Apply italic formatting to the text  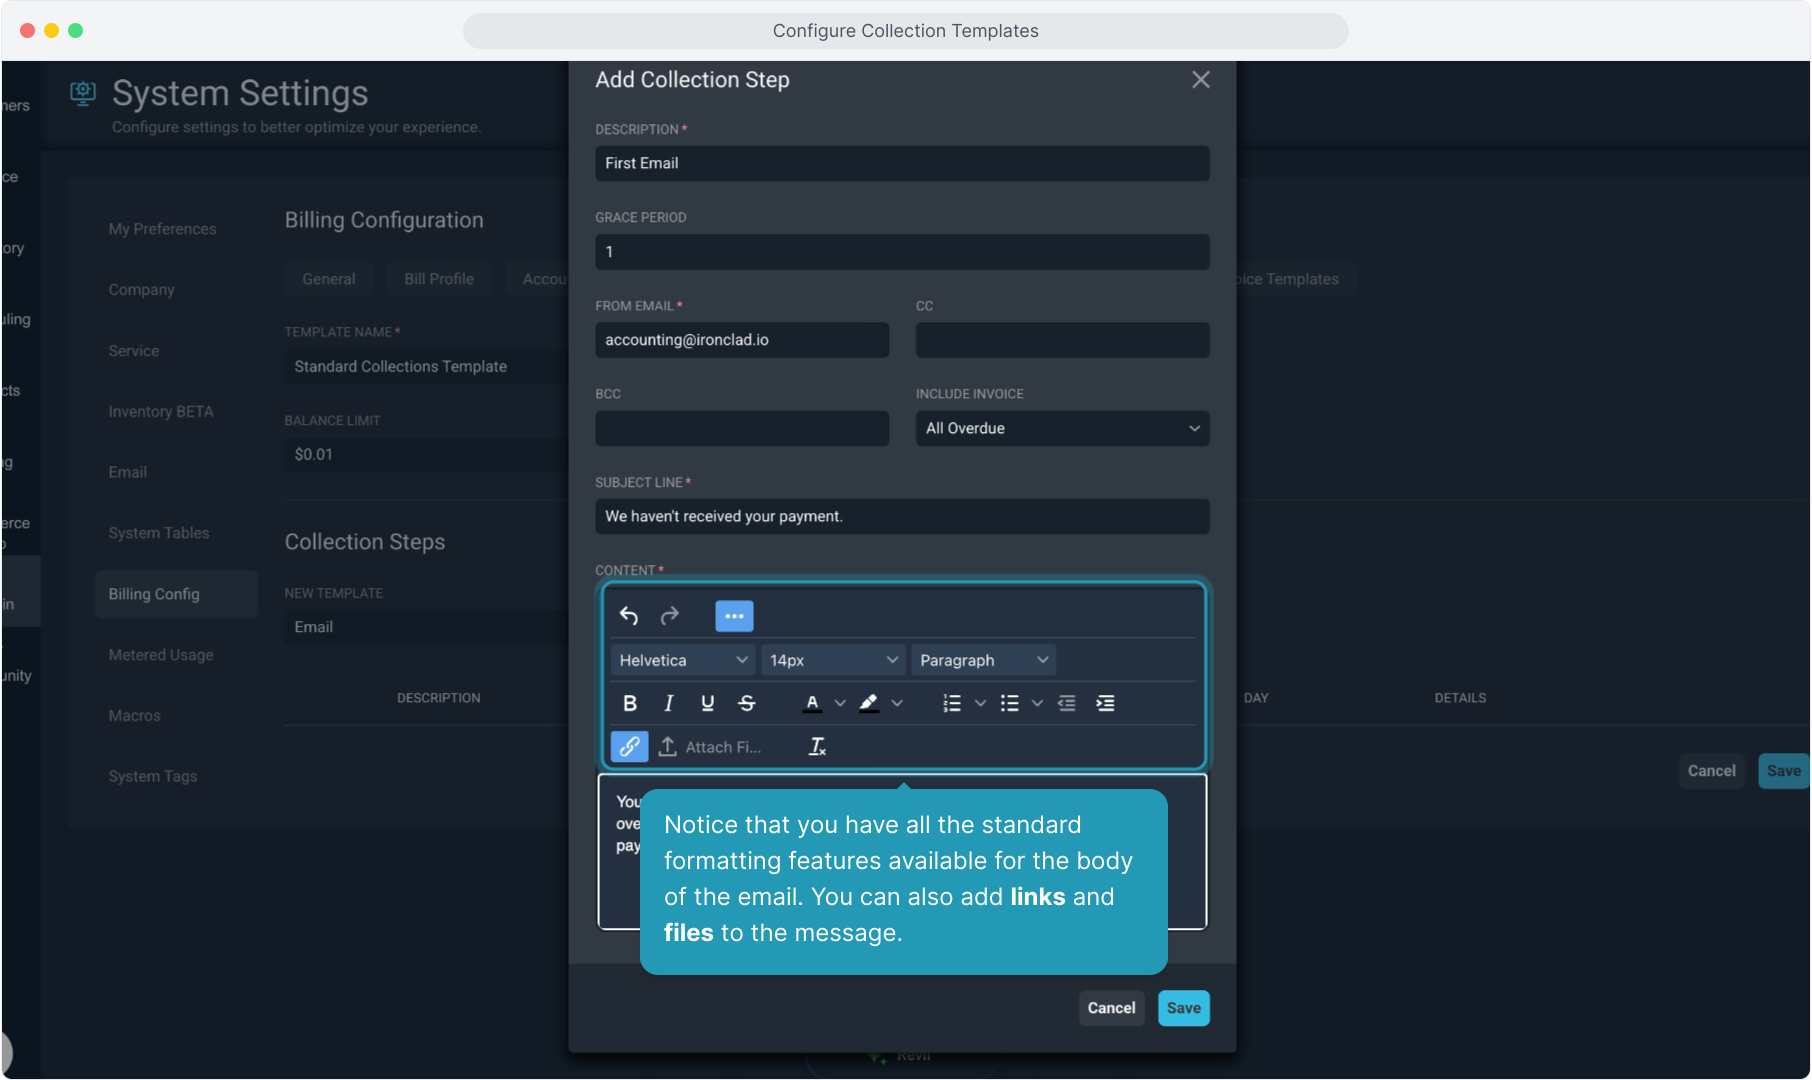(x=669, y=703)
